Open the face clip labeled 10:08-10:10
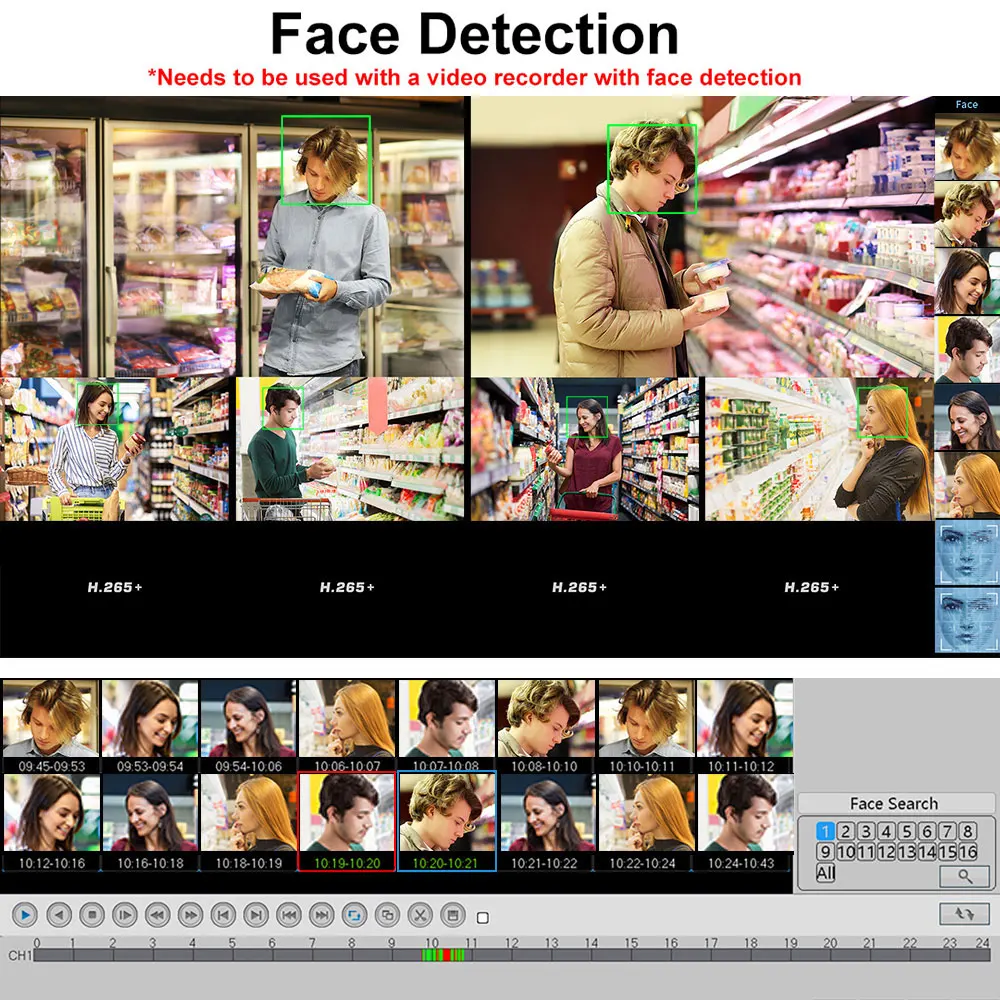1000x1000 pixels. pos(546,726)
